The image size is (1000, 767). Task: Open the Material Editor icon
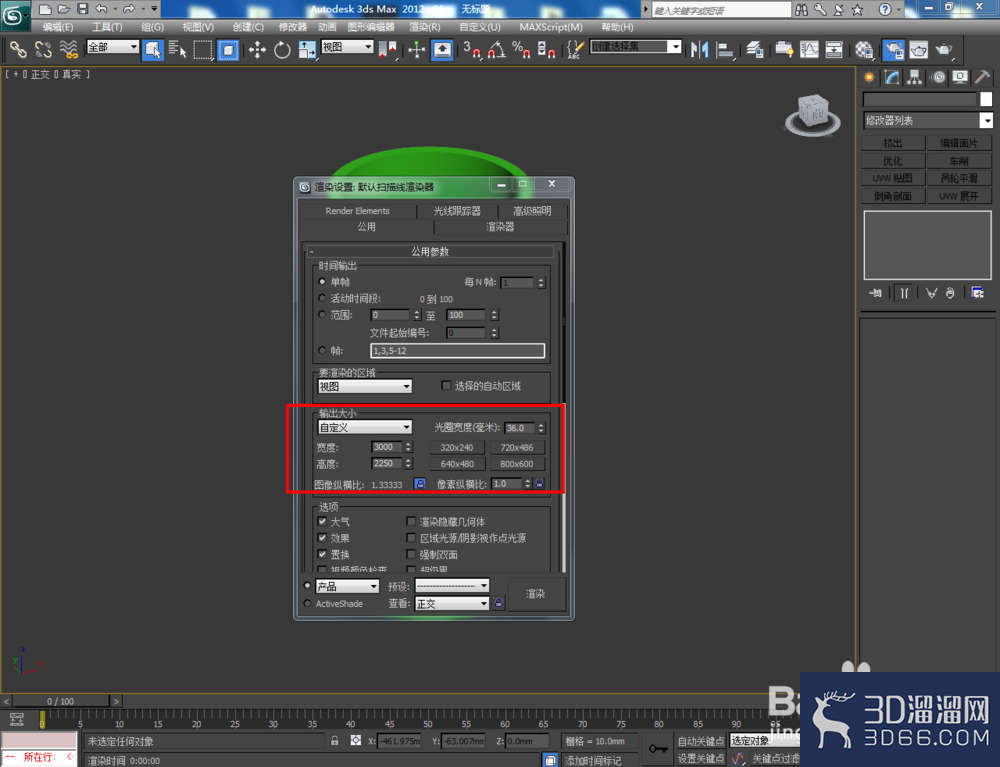[864, 50]
